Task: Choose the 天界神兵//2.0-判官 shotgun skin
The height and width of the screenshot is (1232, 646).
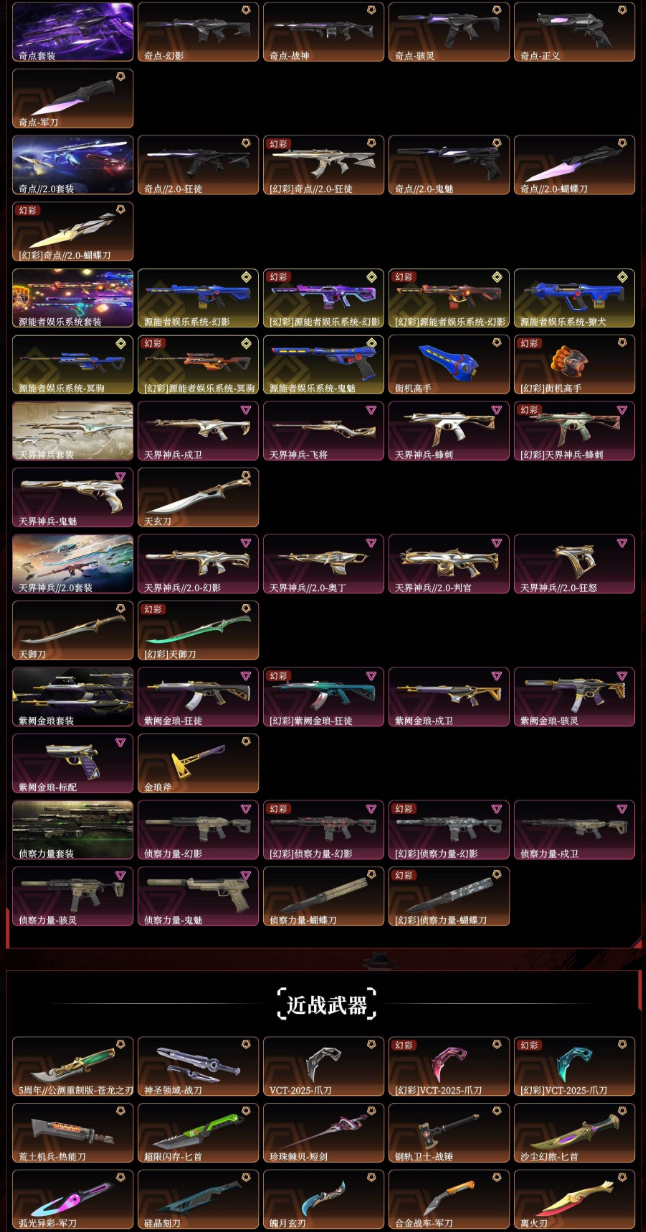Action: click(x=449, y=564)
